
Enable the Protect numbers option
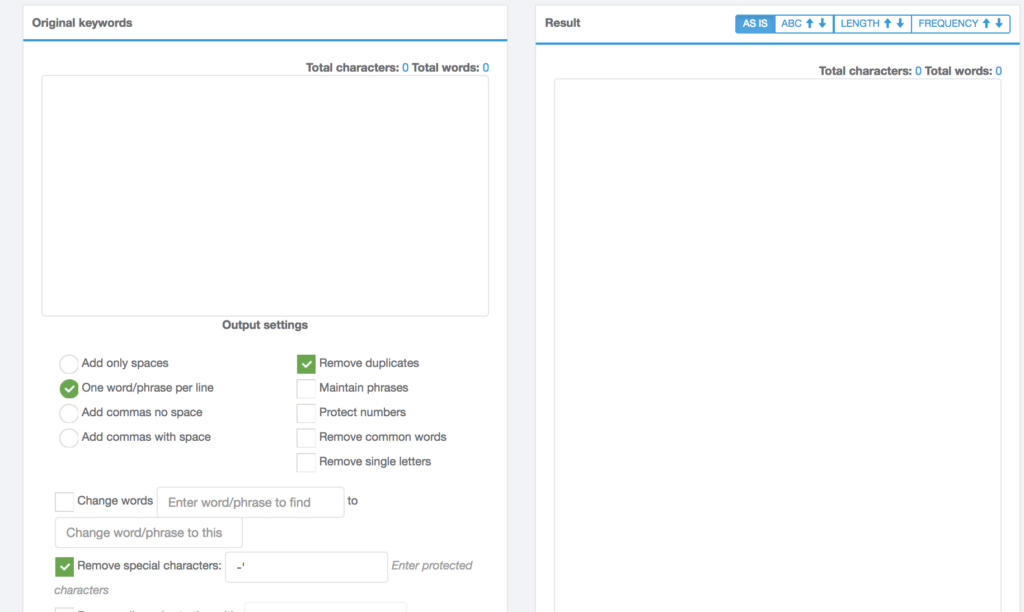[x=306, y=413]
